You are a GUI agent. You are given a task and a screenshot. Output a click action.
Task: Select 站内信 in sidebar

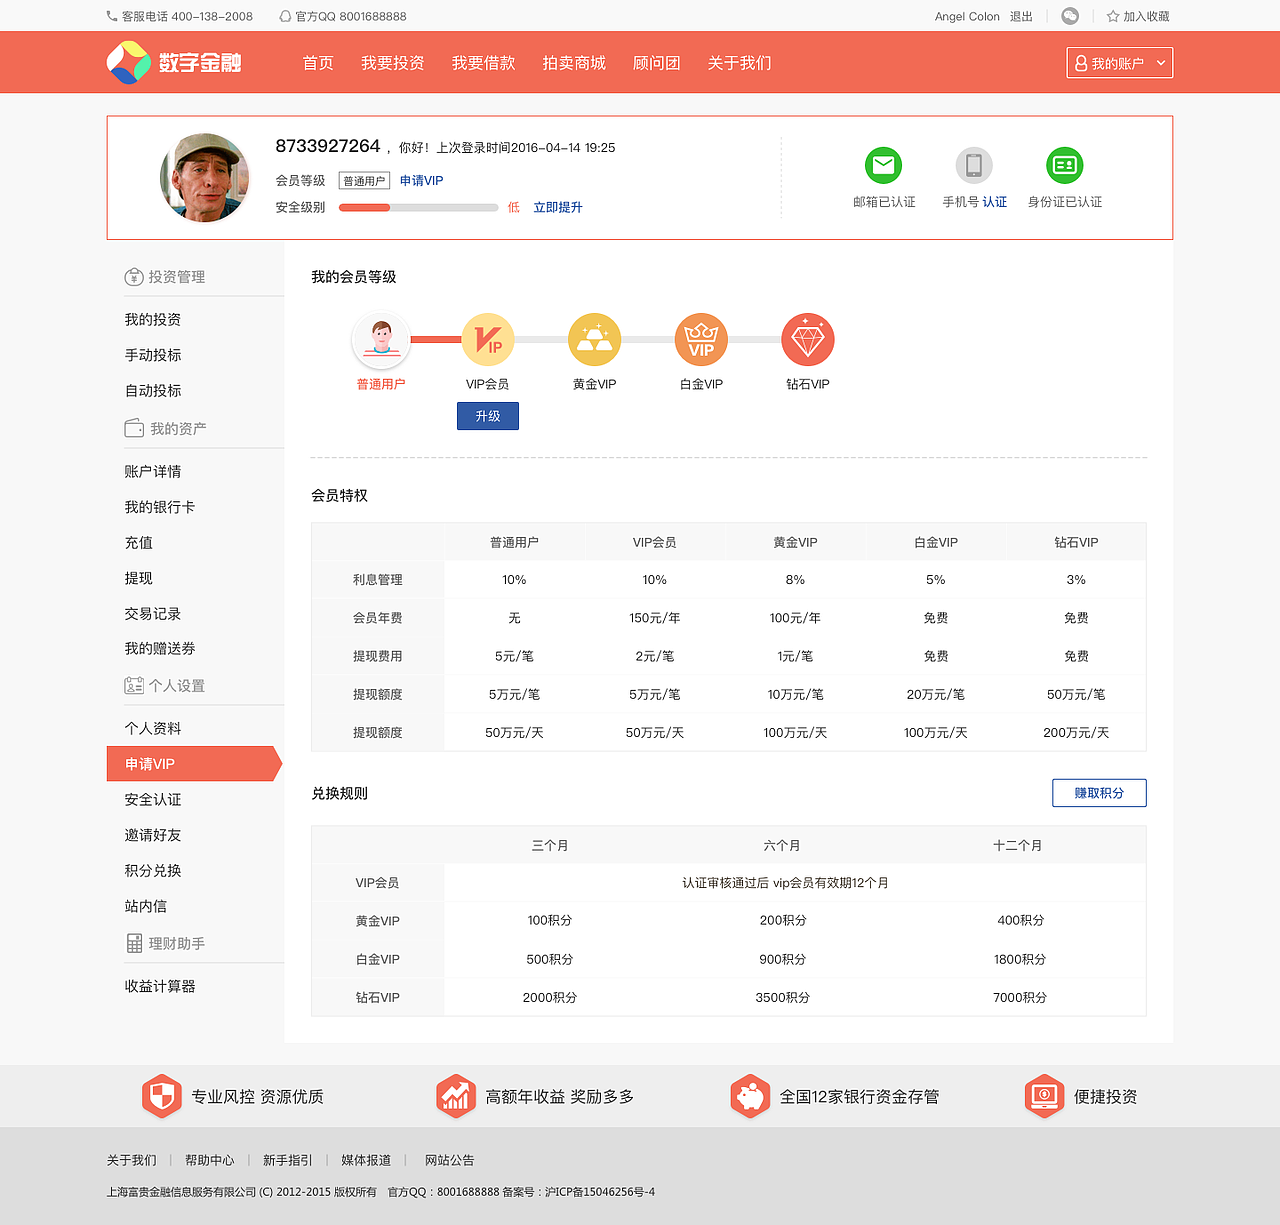(146, 906)
